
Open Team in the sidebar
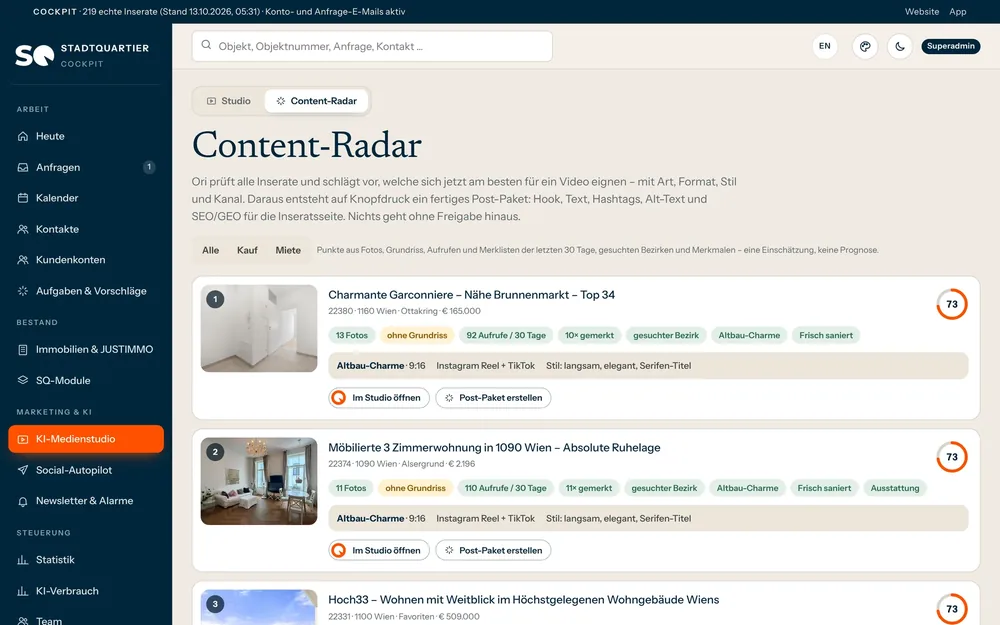point(85,619)
